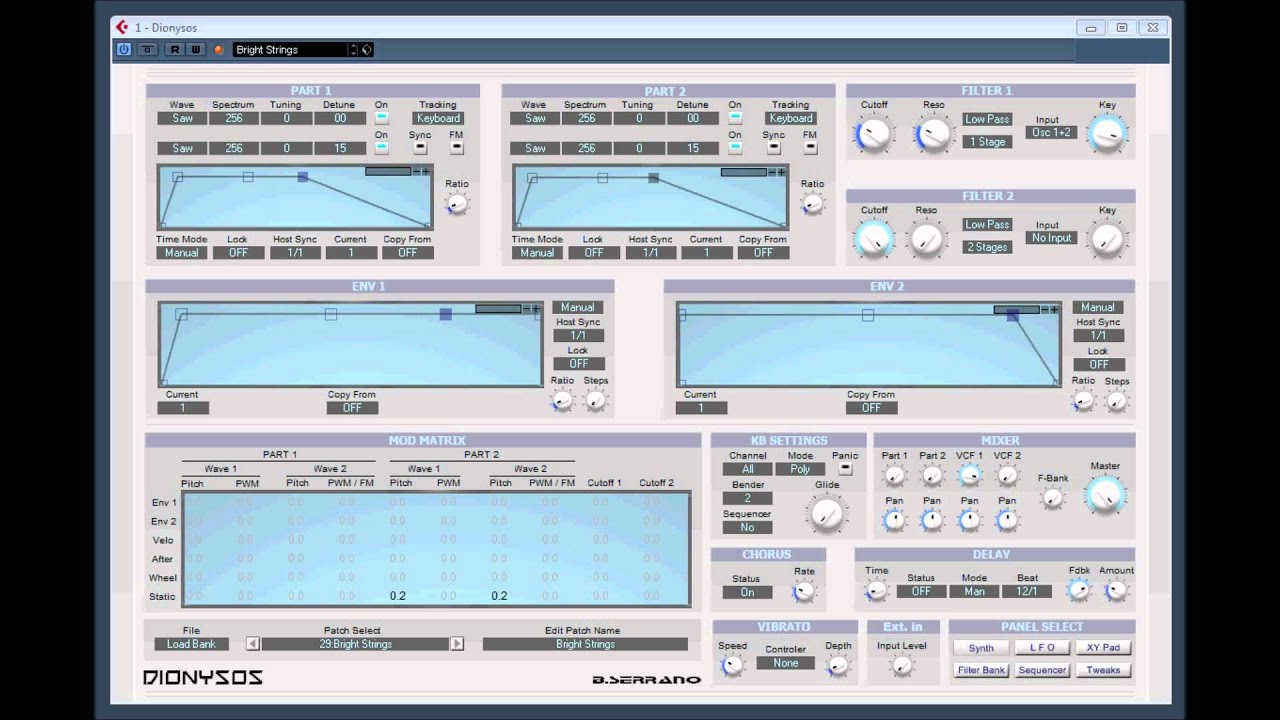Click the Filter 2 Key knob

click(x=1107, y=239)
